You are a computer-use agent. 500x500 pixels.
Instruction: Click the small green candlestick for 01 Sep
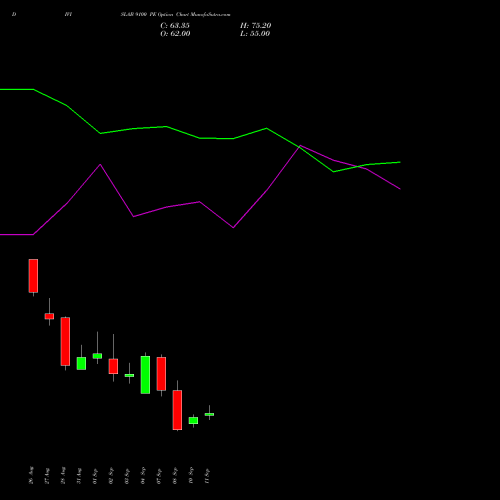(97, 356)
